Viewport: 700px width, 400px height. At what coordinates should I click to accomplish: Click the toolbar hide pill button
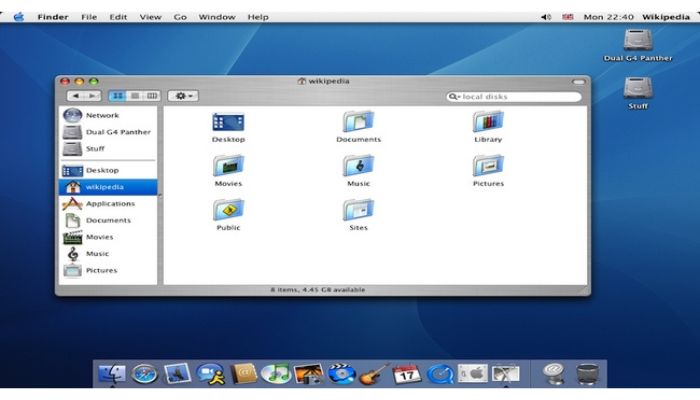coord(579,82)
